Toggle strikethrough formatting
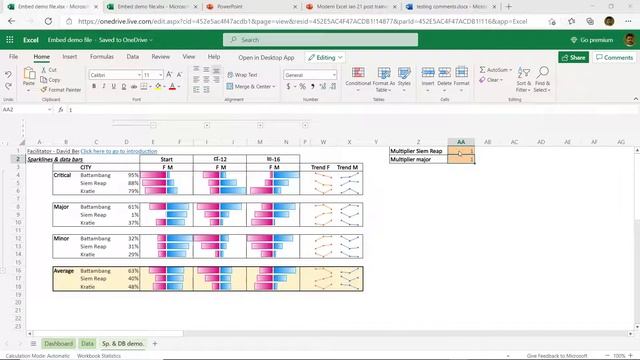This screenshot has width=640, height=360. point(134,86)
